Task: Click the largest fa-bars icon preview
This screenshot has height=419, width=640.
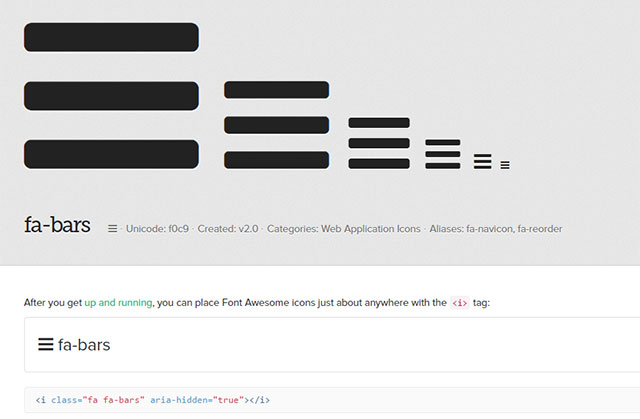Action: click(x=111, y=96)
